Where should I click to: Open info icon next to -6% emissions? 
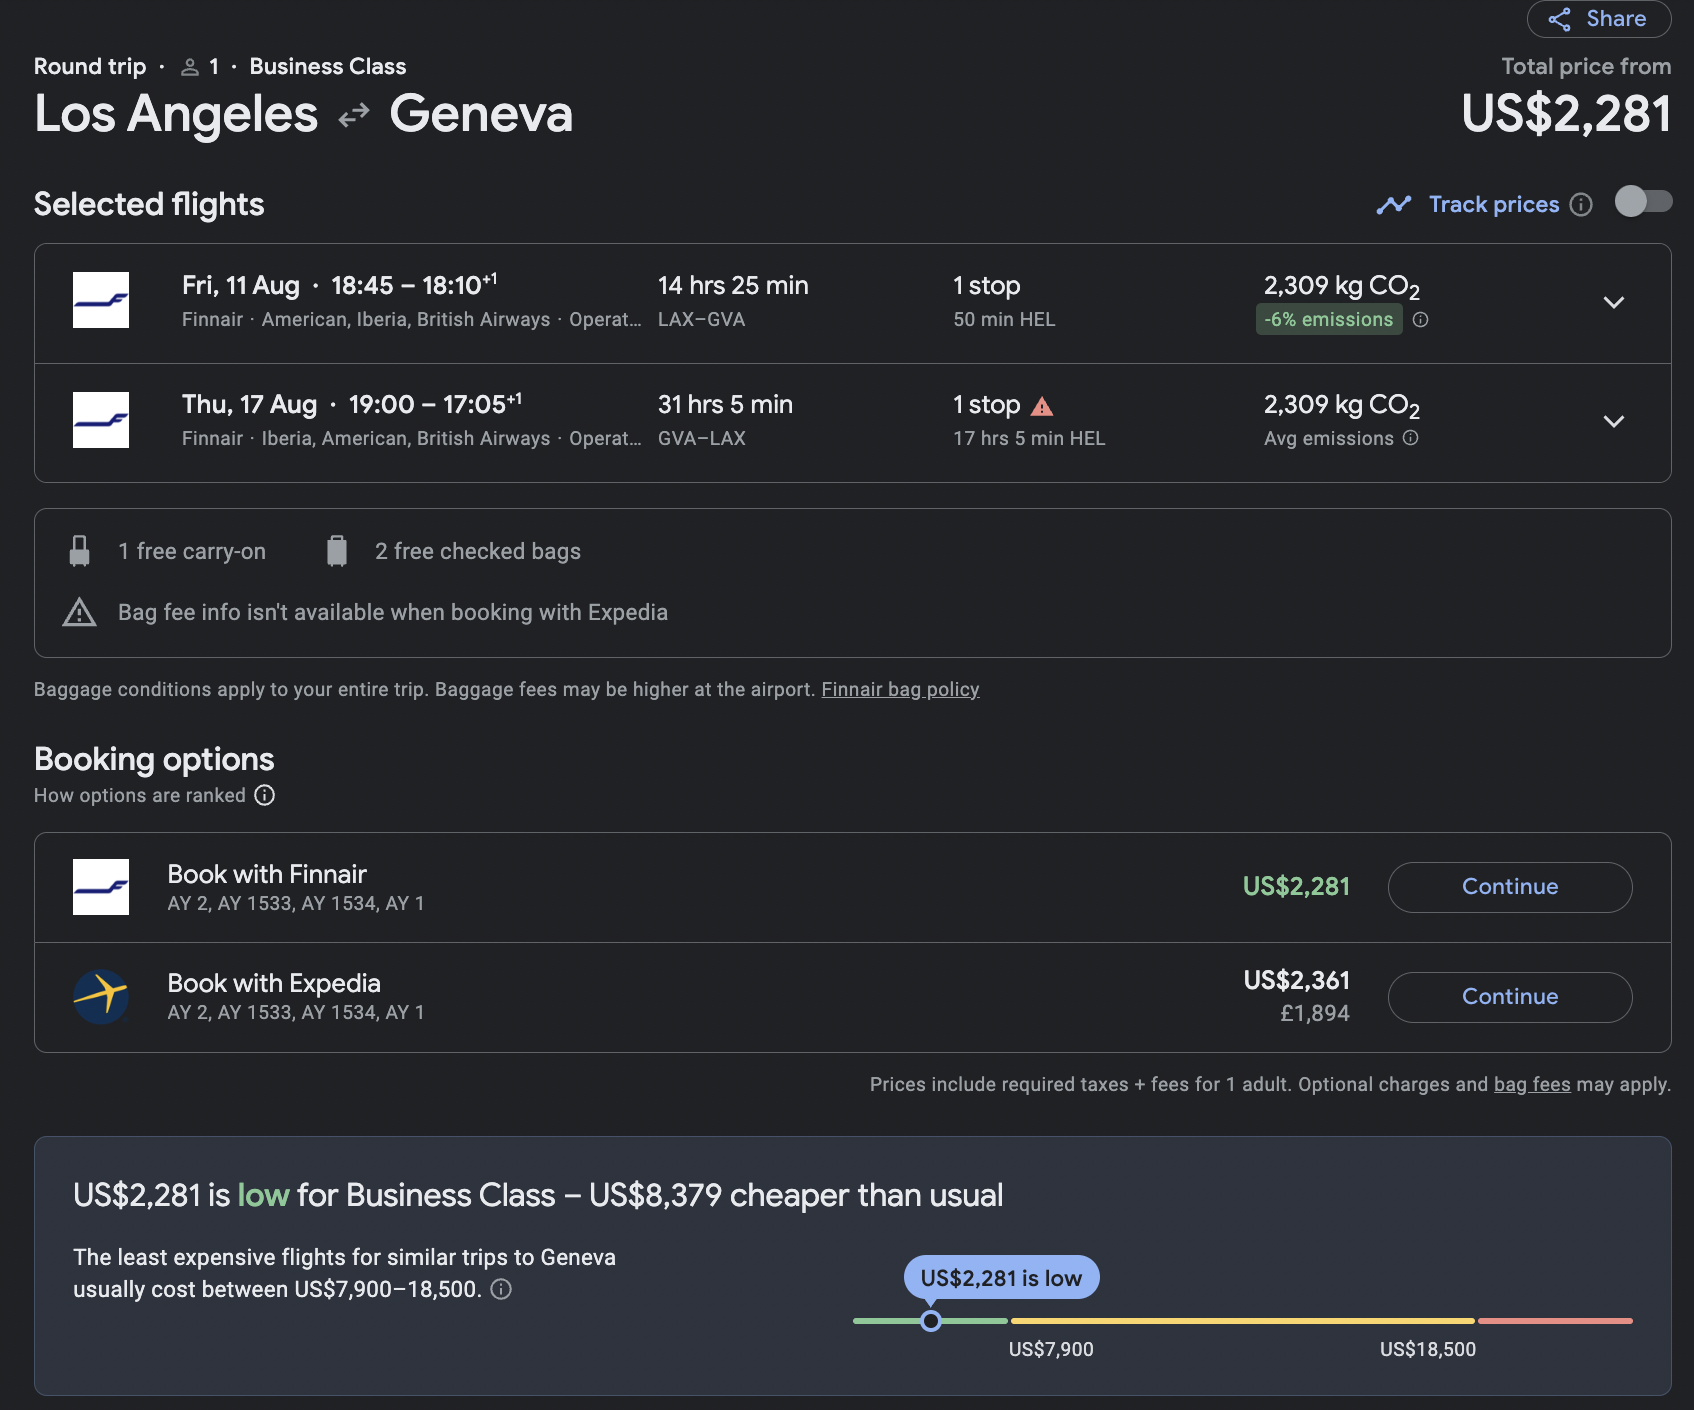coord(1420,320)
